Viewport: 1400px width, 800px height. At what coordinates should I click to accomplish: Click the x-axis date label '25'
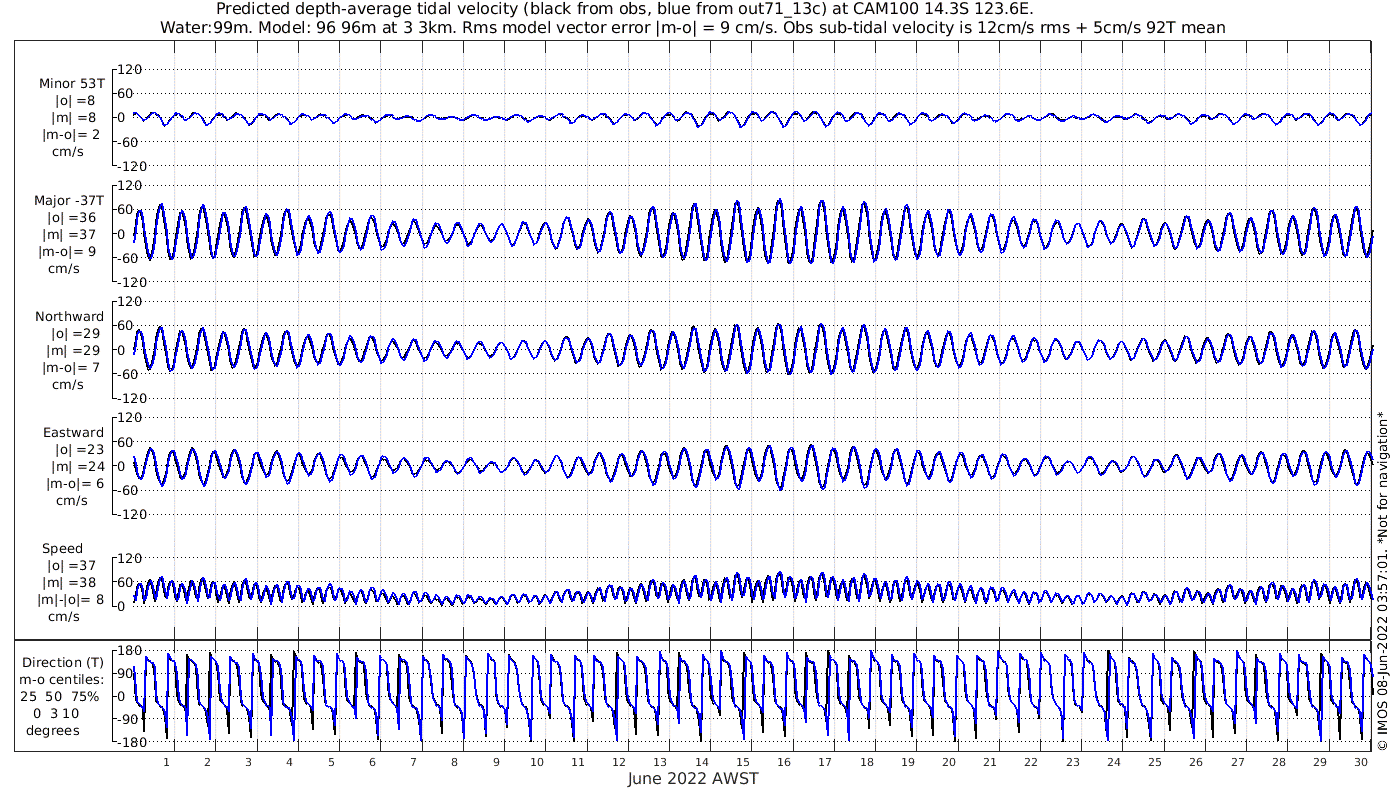click(1155, 762)
